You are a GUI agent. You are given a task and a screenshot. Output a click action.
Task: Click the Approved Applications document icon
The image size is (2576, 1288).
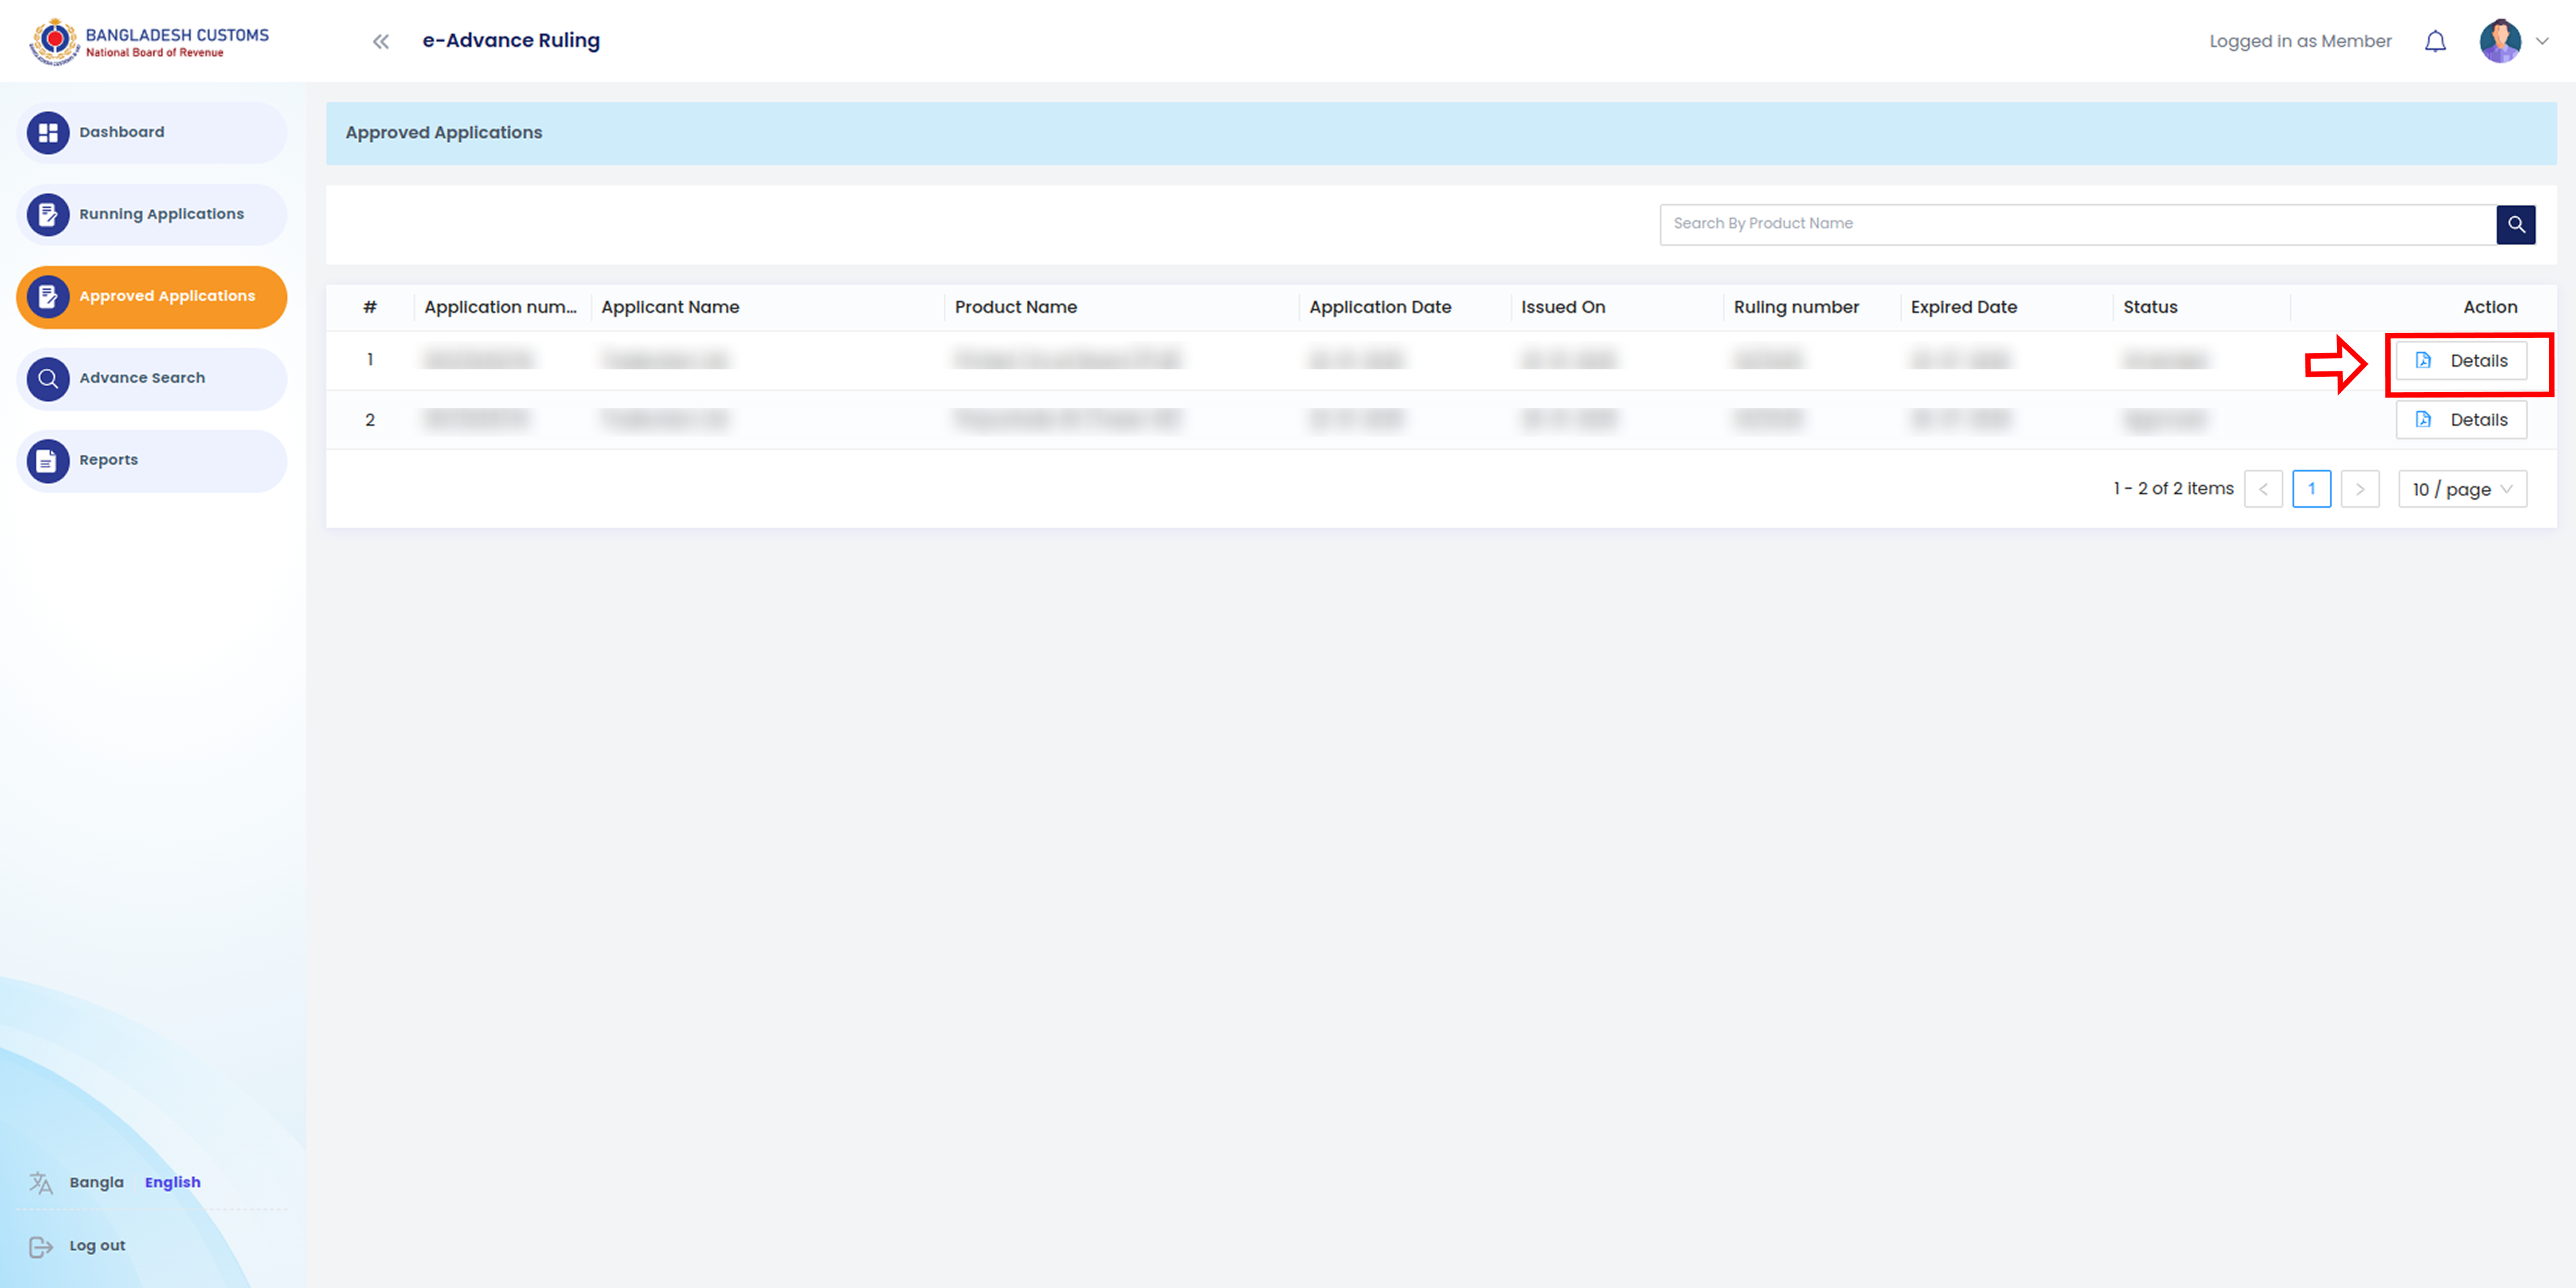[x=48, y=296]
